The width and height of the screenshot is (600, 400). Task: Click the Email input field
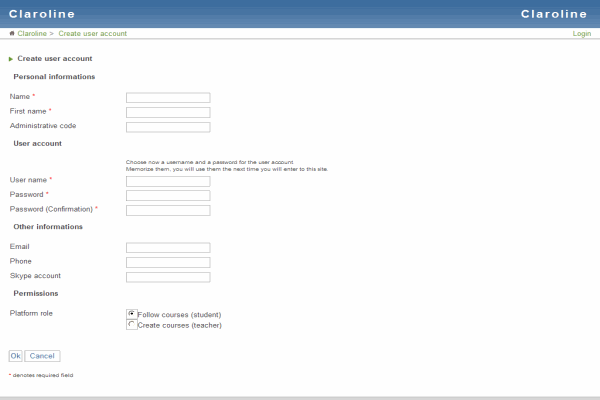(x=168, y=247)
